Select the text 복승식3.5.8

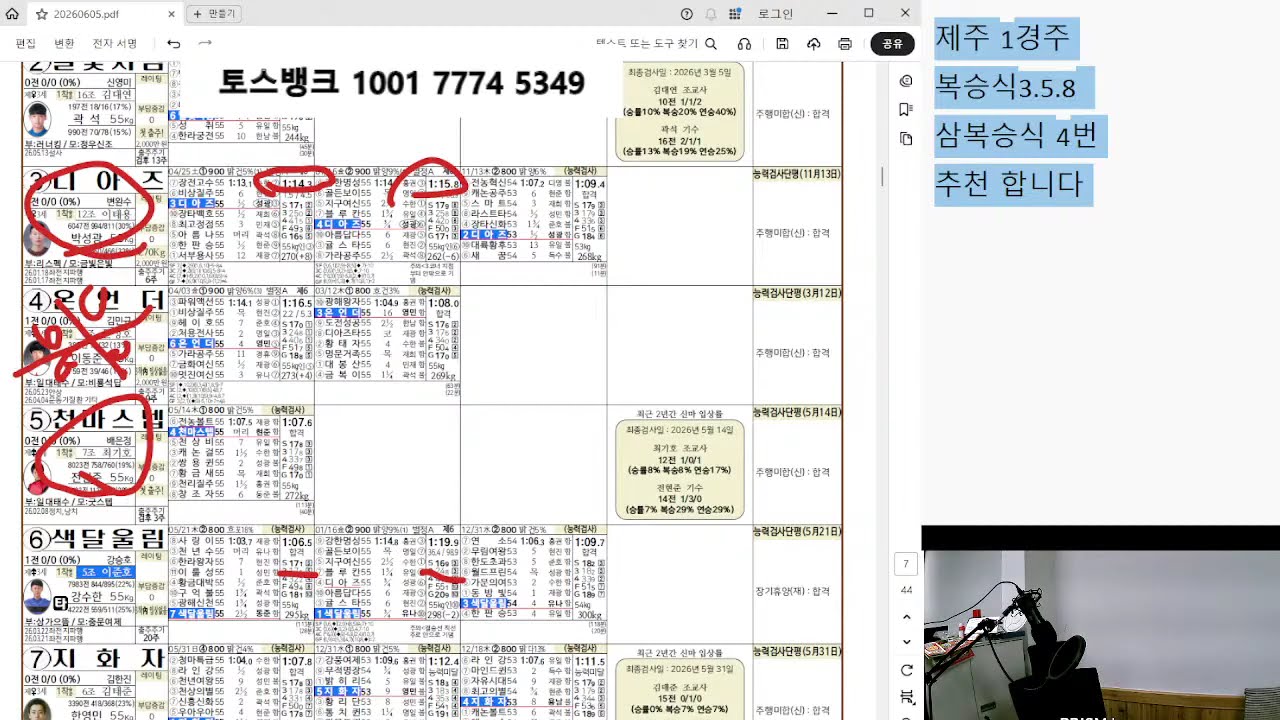pyautogui.click(x=1007, y=88)
